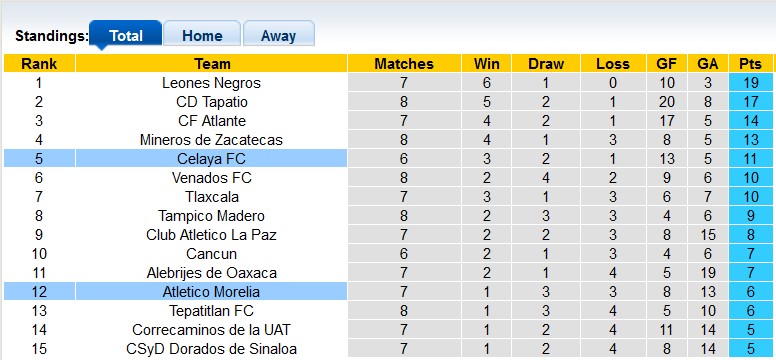Screen dimensions: 776x360
Task: Open Mineros de Zacatecas team page
Action: click(x=211, y=140)
